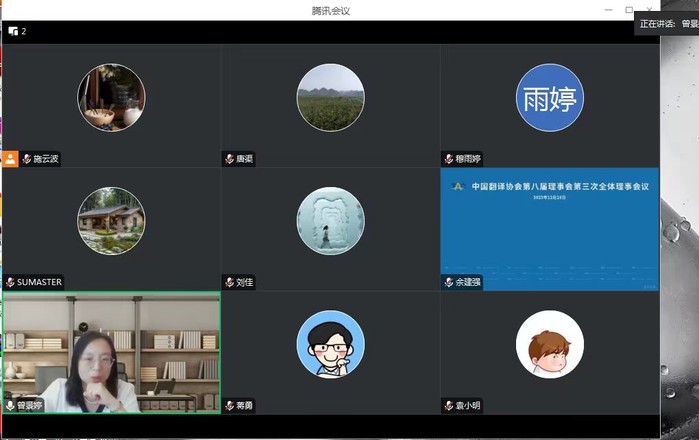699x440 pixels.
Task: Click the muted microphone icon for 唐渠
Action: click(x=229, y=159)
